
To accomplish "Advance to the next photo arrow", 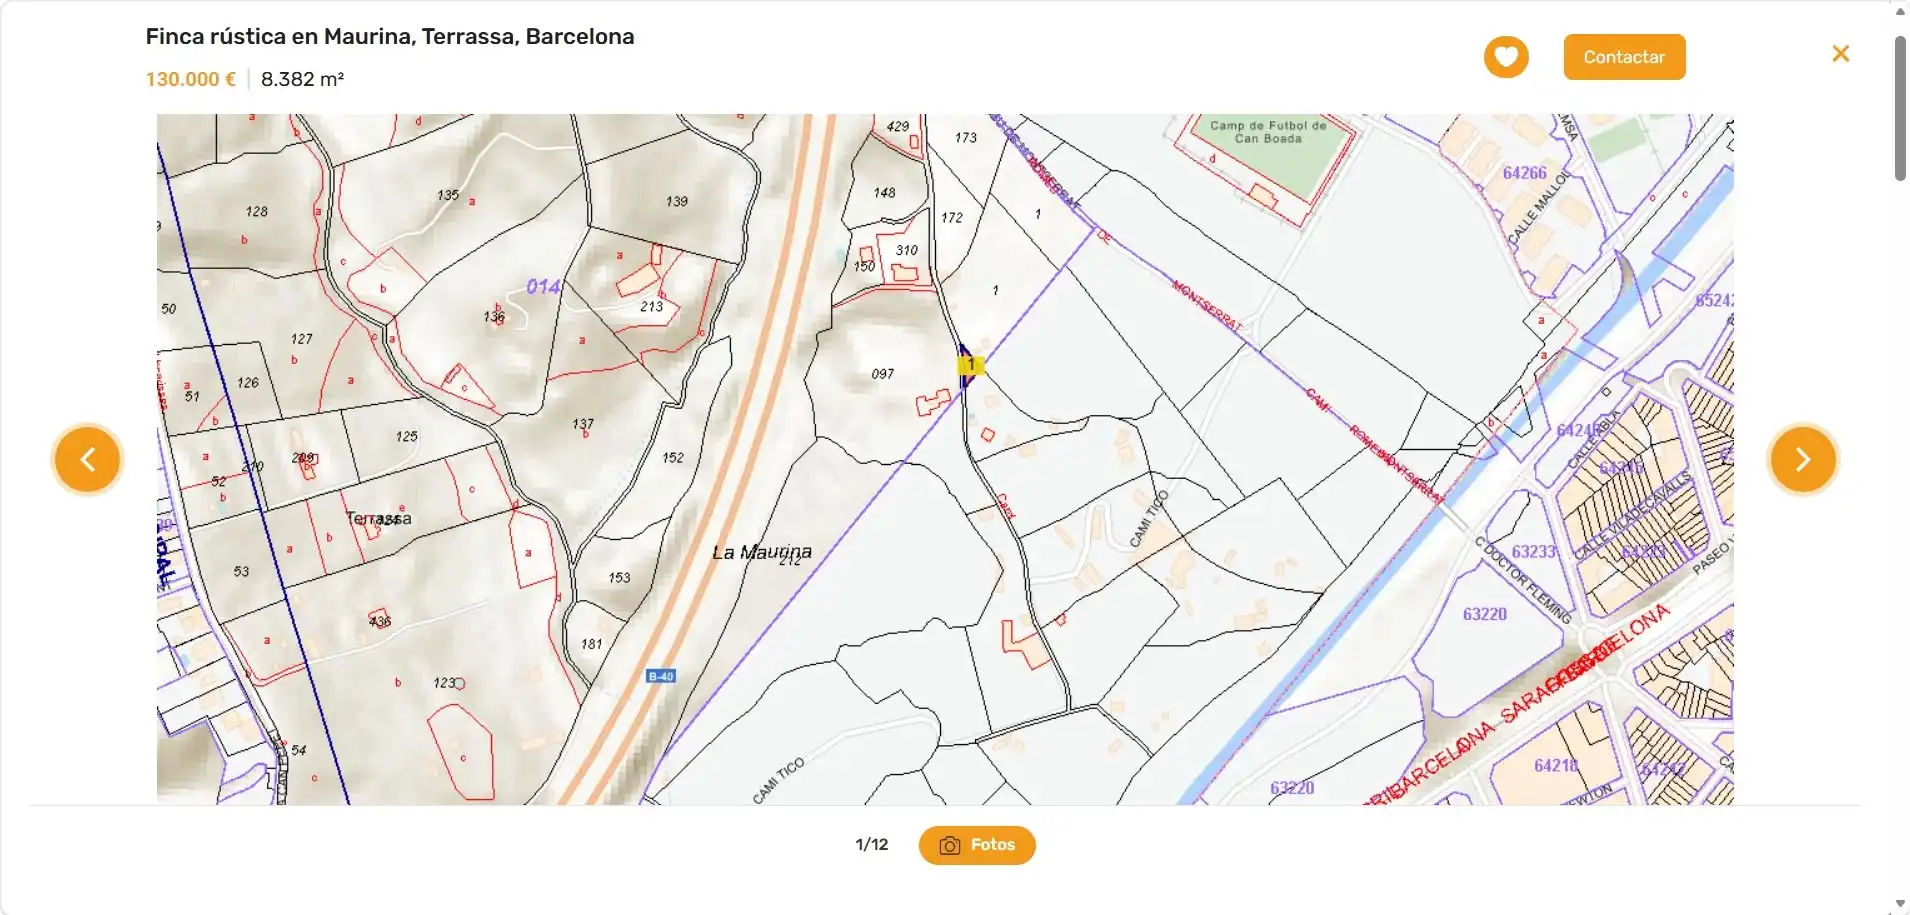I will pos(1802,460).
